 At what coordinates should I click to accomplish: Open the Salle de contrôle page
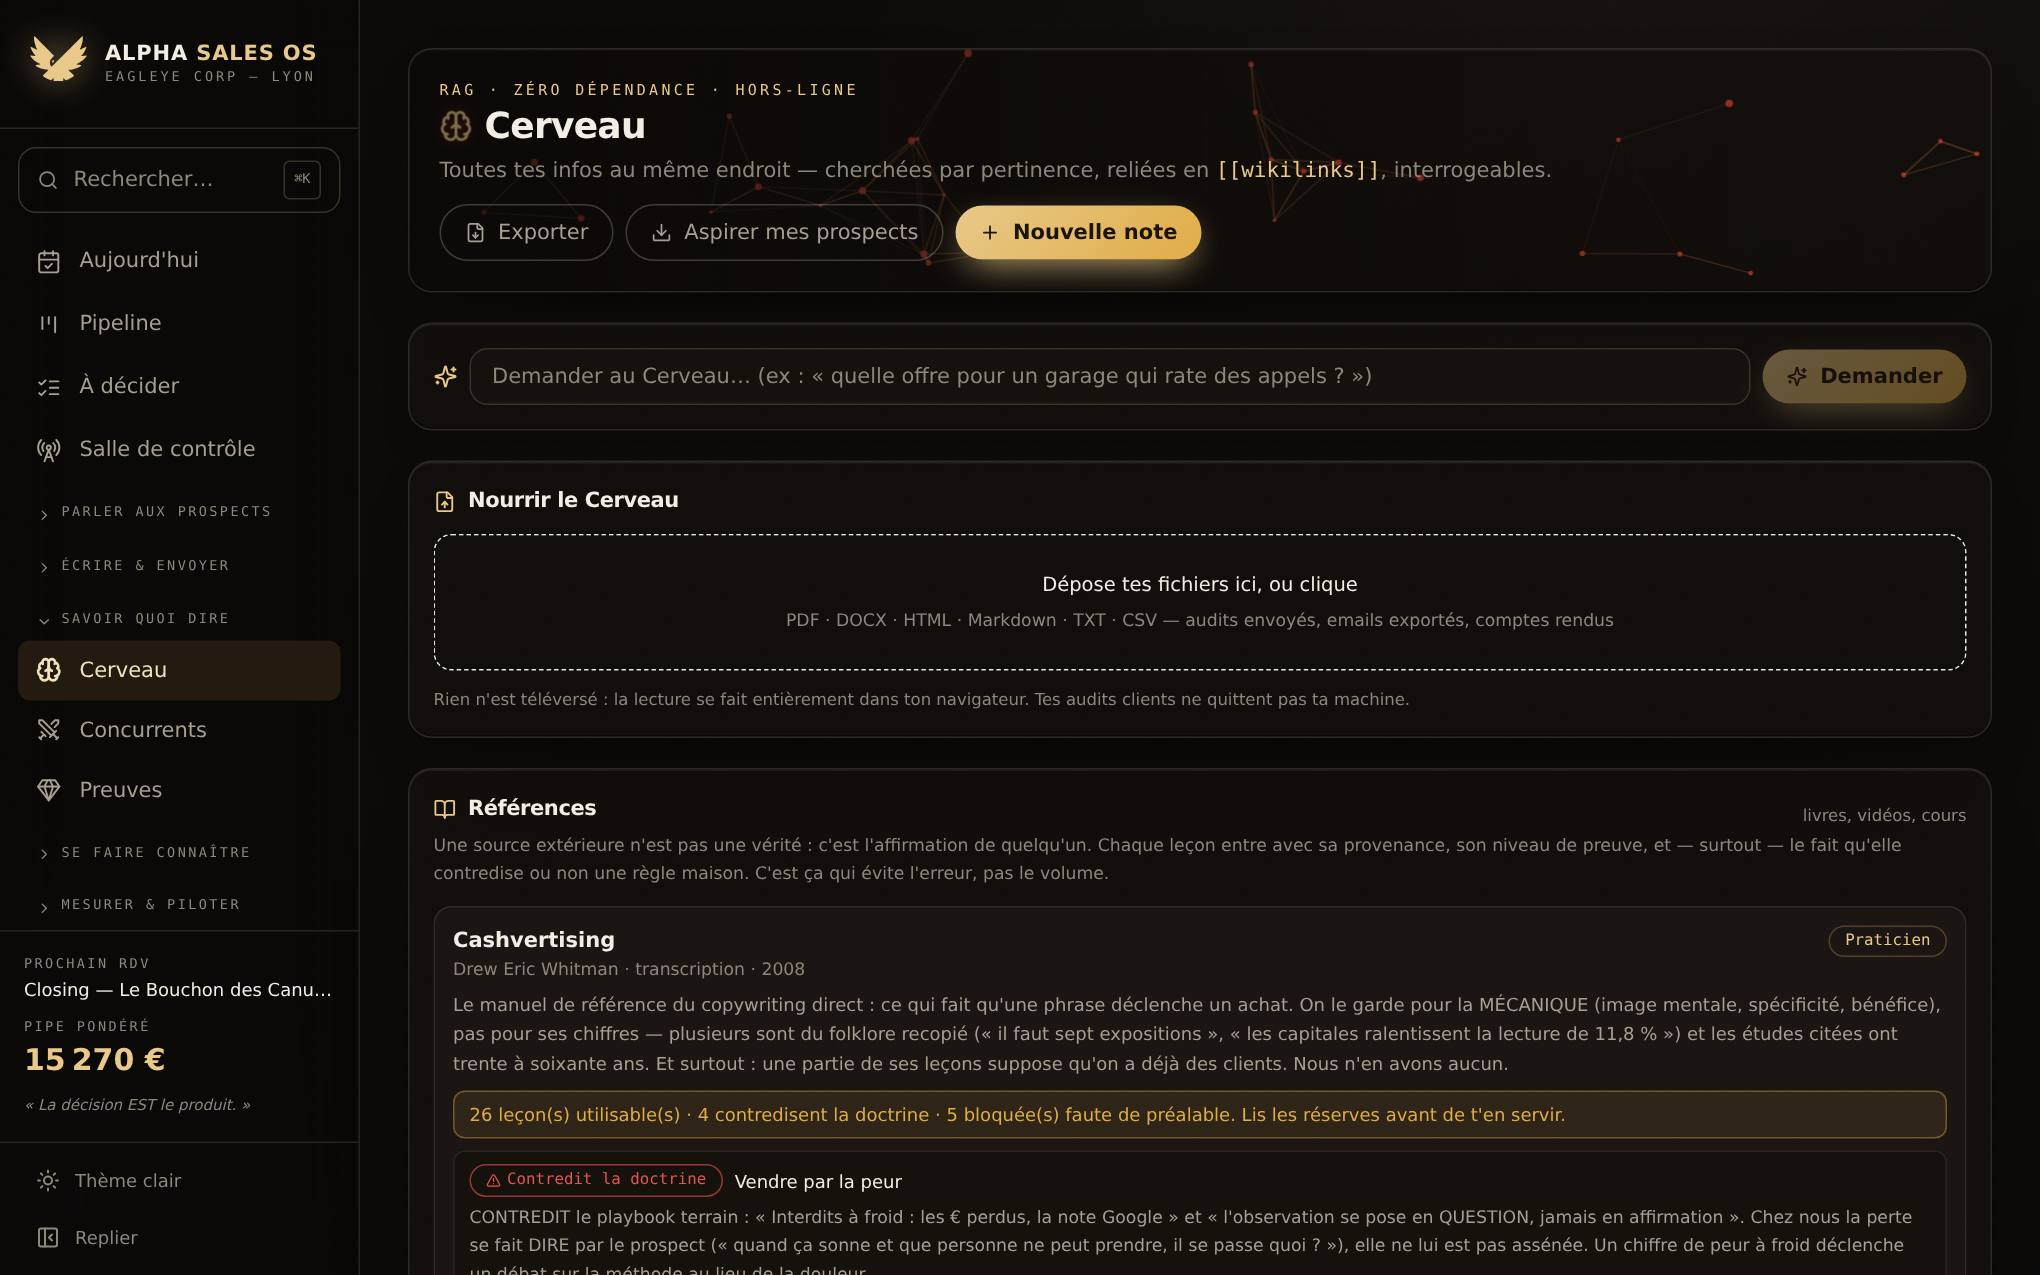(x=179, y=449)
